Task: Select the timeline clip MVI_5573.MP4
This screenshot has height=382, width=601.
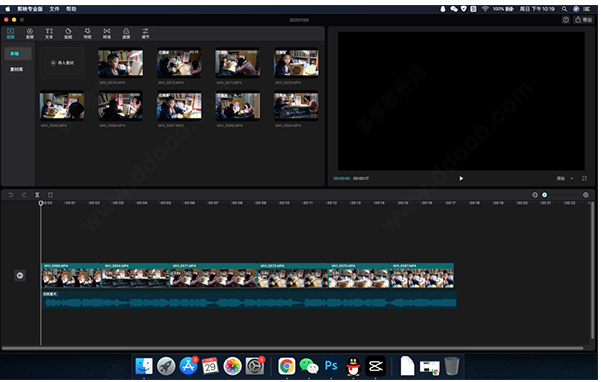Action: (x=293, y=275)
